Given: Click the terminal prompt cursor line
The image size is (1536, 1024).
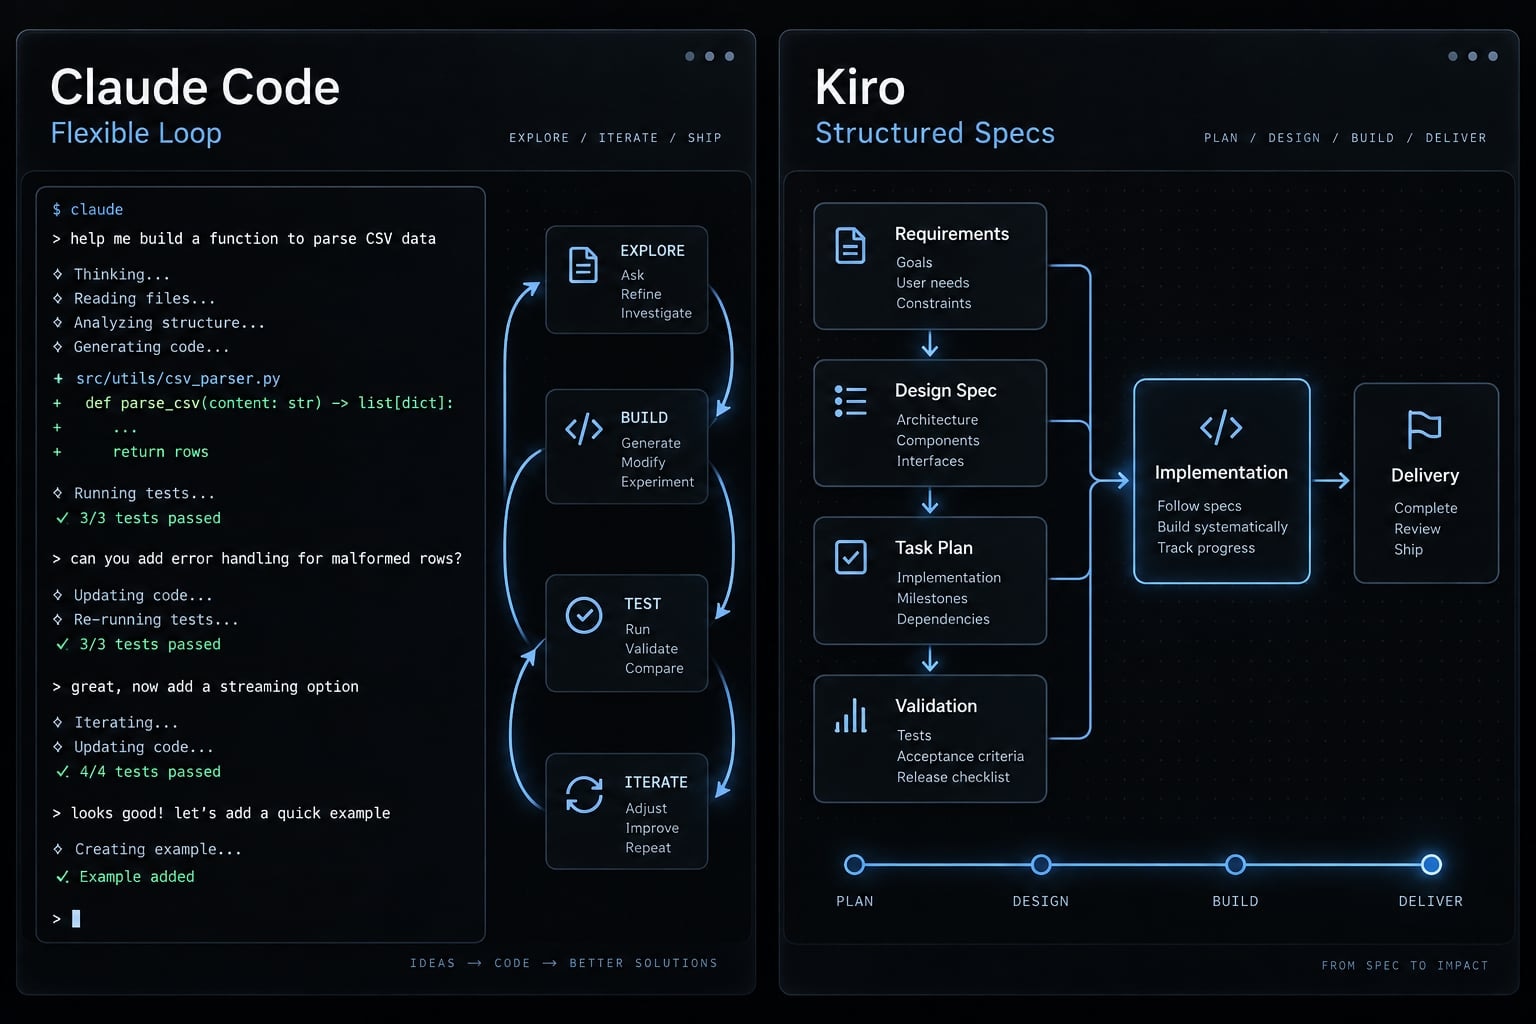Looking at the screenshot, I should 66,918.
